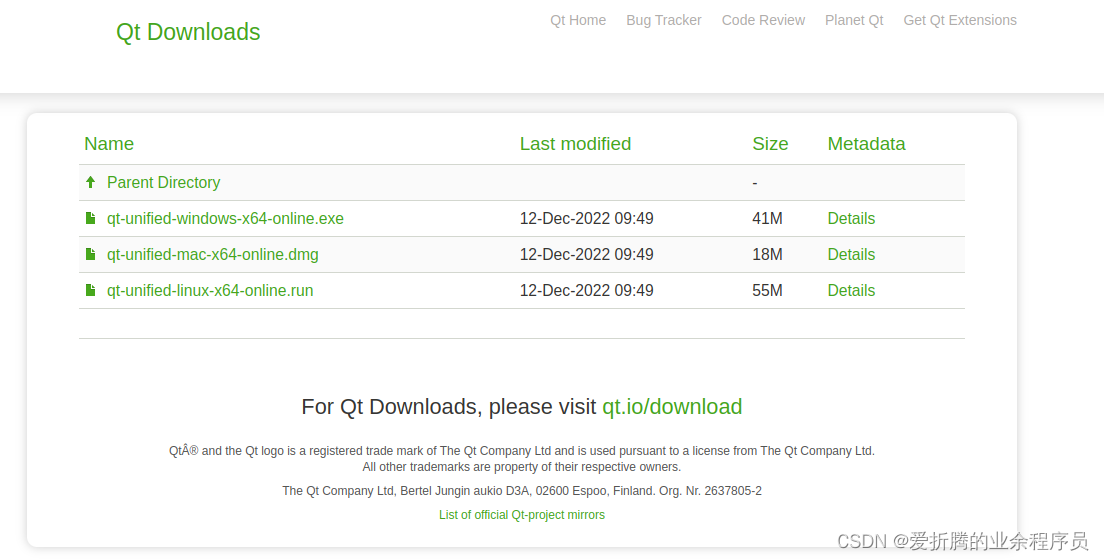Sort by the Size column header

point(770,144)
